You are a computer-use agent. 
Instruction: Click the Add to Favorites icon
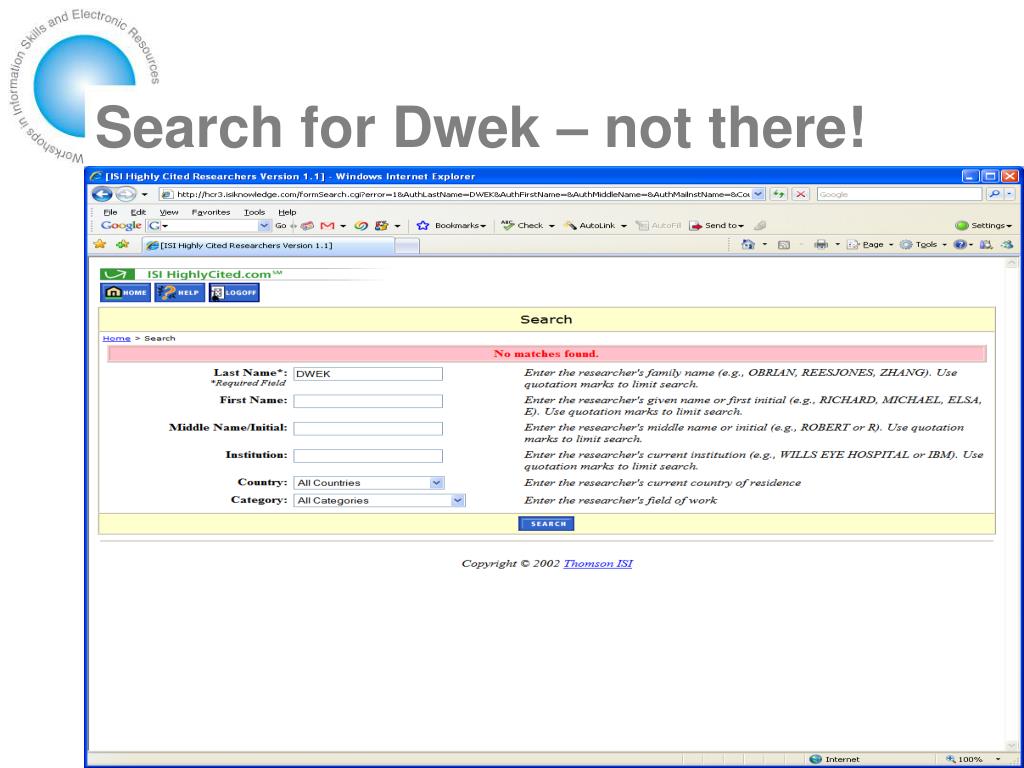tap(122, 244)
